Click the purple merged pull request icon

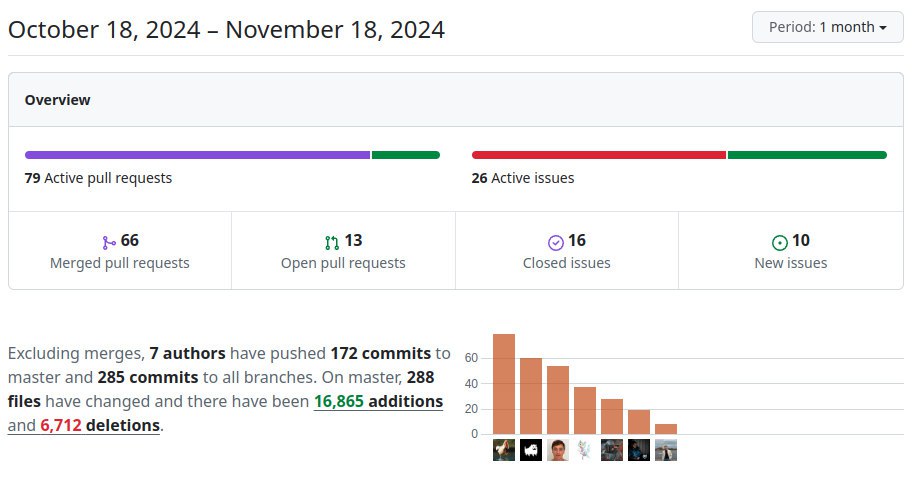point(109,242)
